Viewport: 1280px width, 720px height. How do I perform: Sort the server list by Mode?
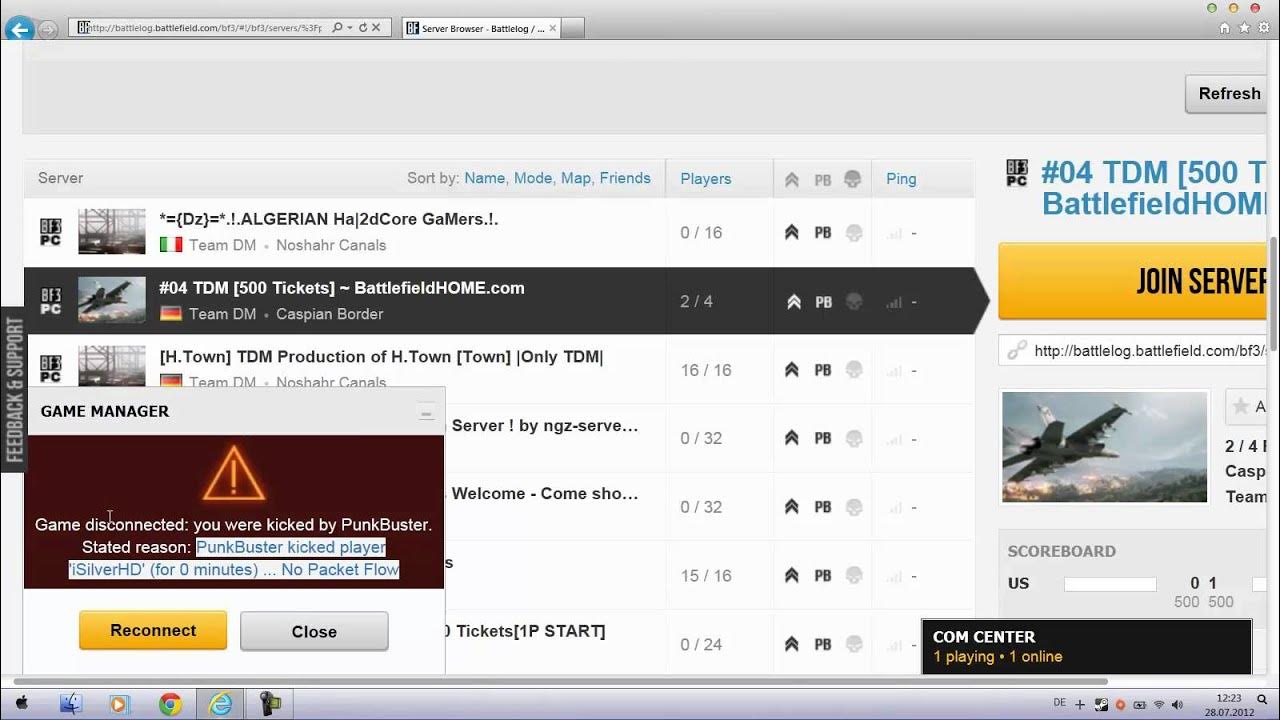point(533,178)
